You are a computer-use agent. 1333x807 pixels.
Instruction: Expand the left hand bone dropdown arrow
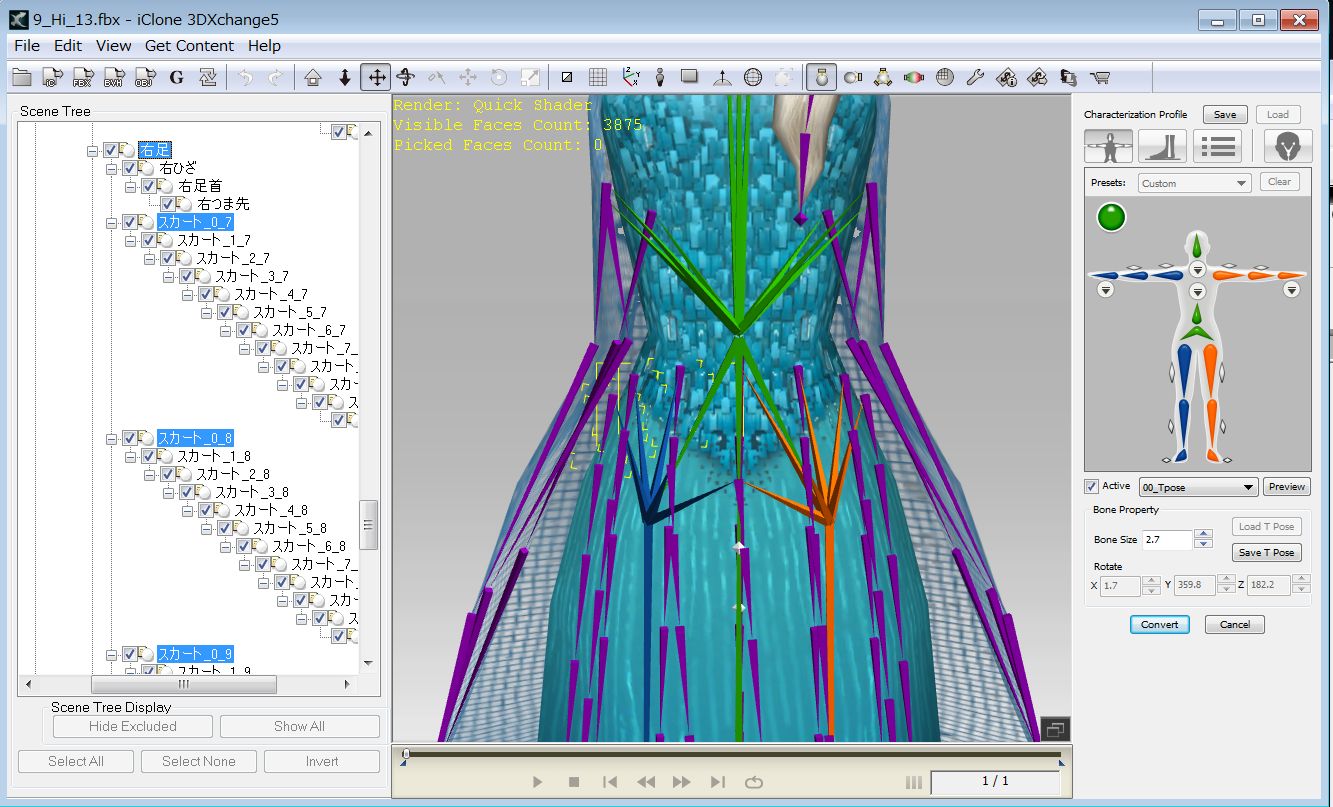tap(1292, 290)
